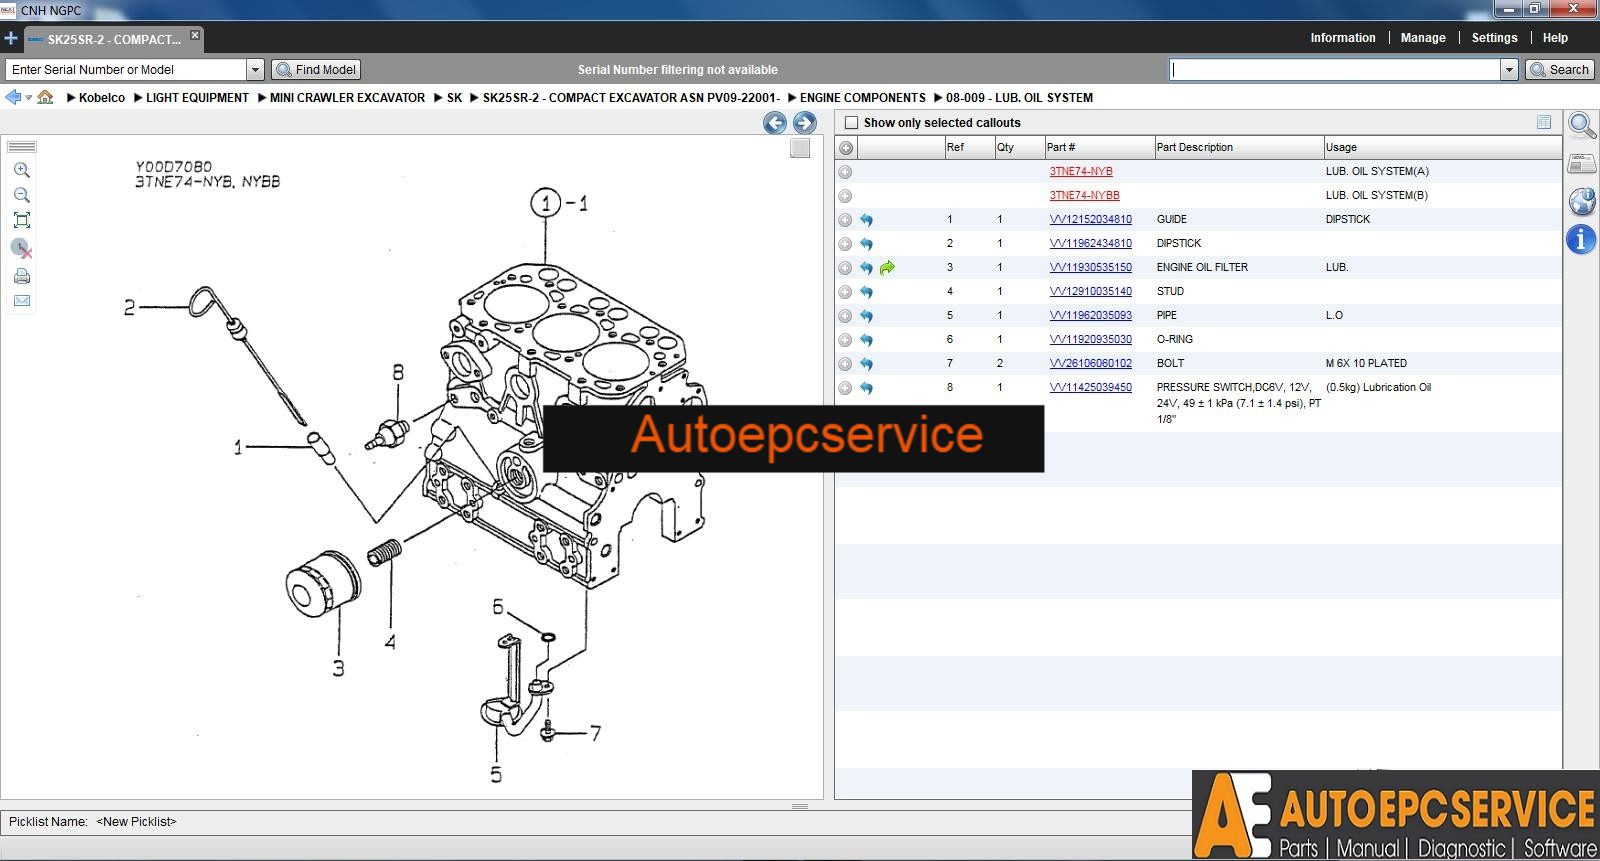Image resolution: width=1600 pixels, height=861 pixels.
Task: Open the magnifier search panel in right sidebar
Action: coord(1582,126)
